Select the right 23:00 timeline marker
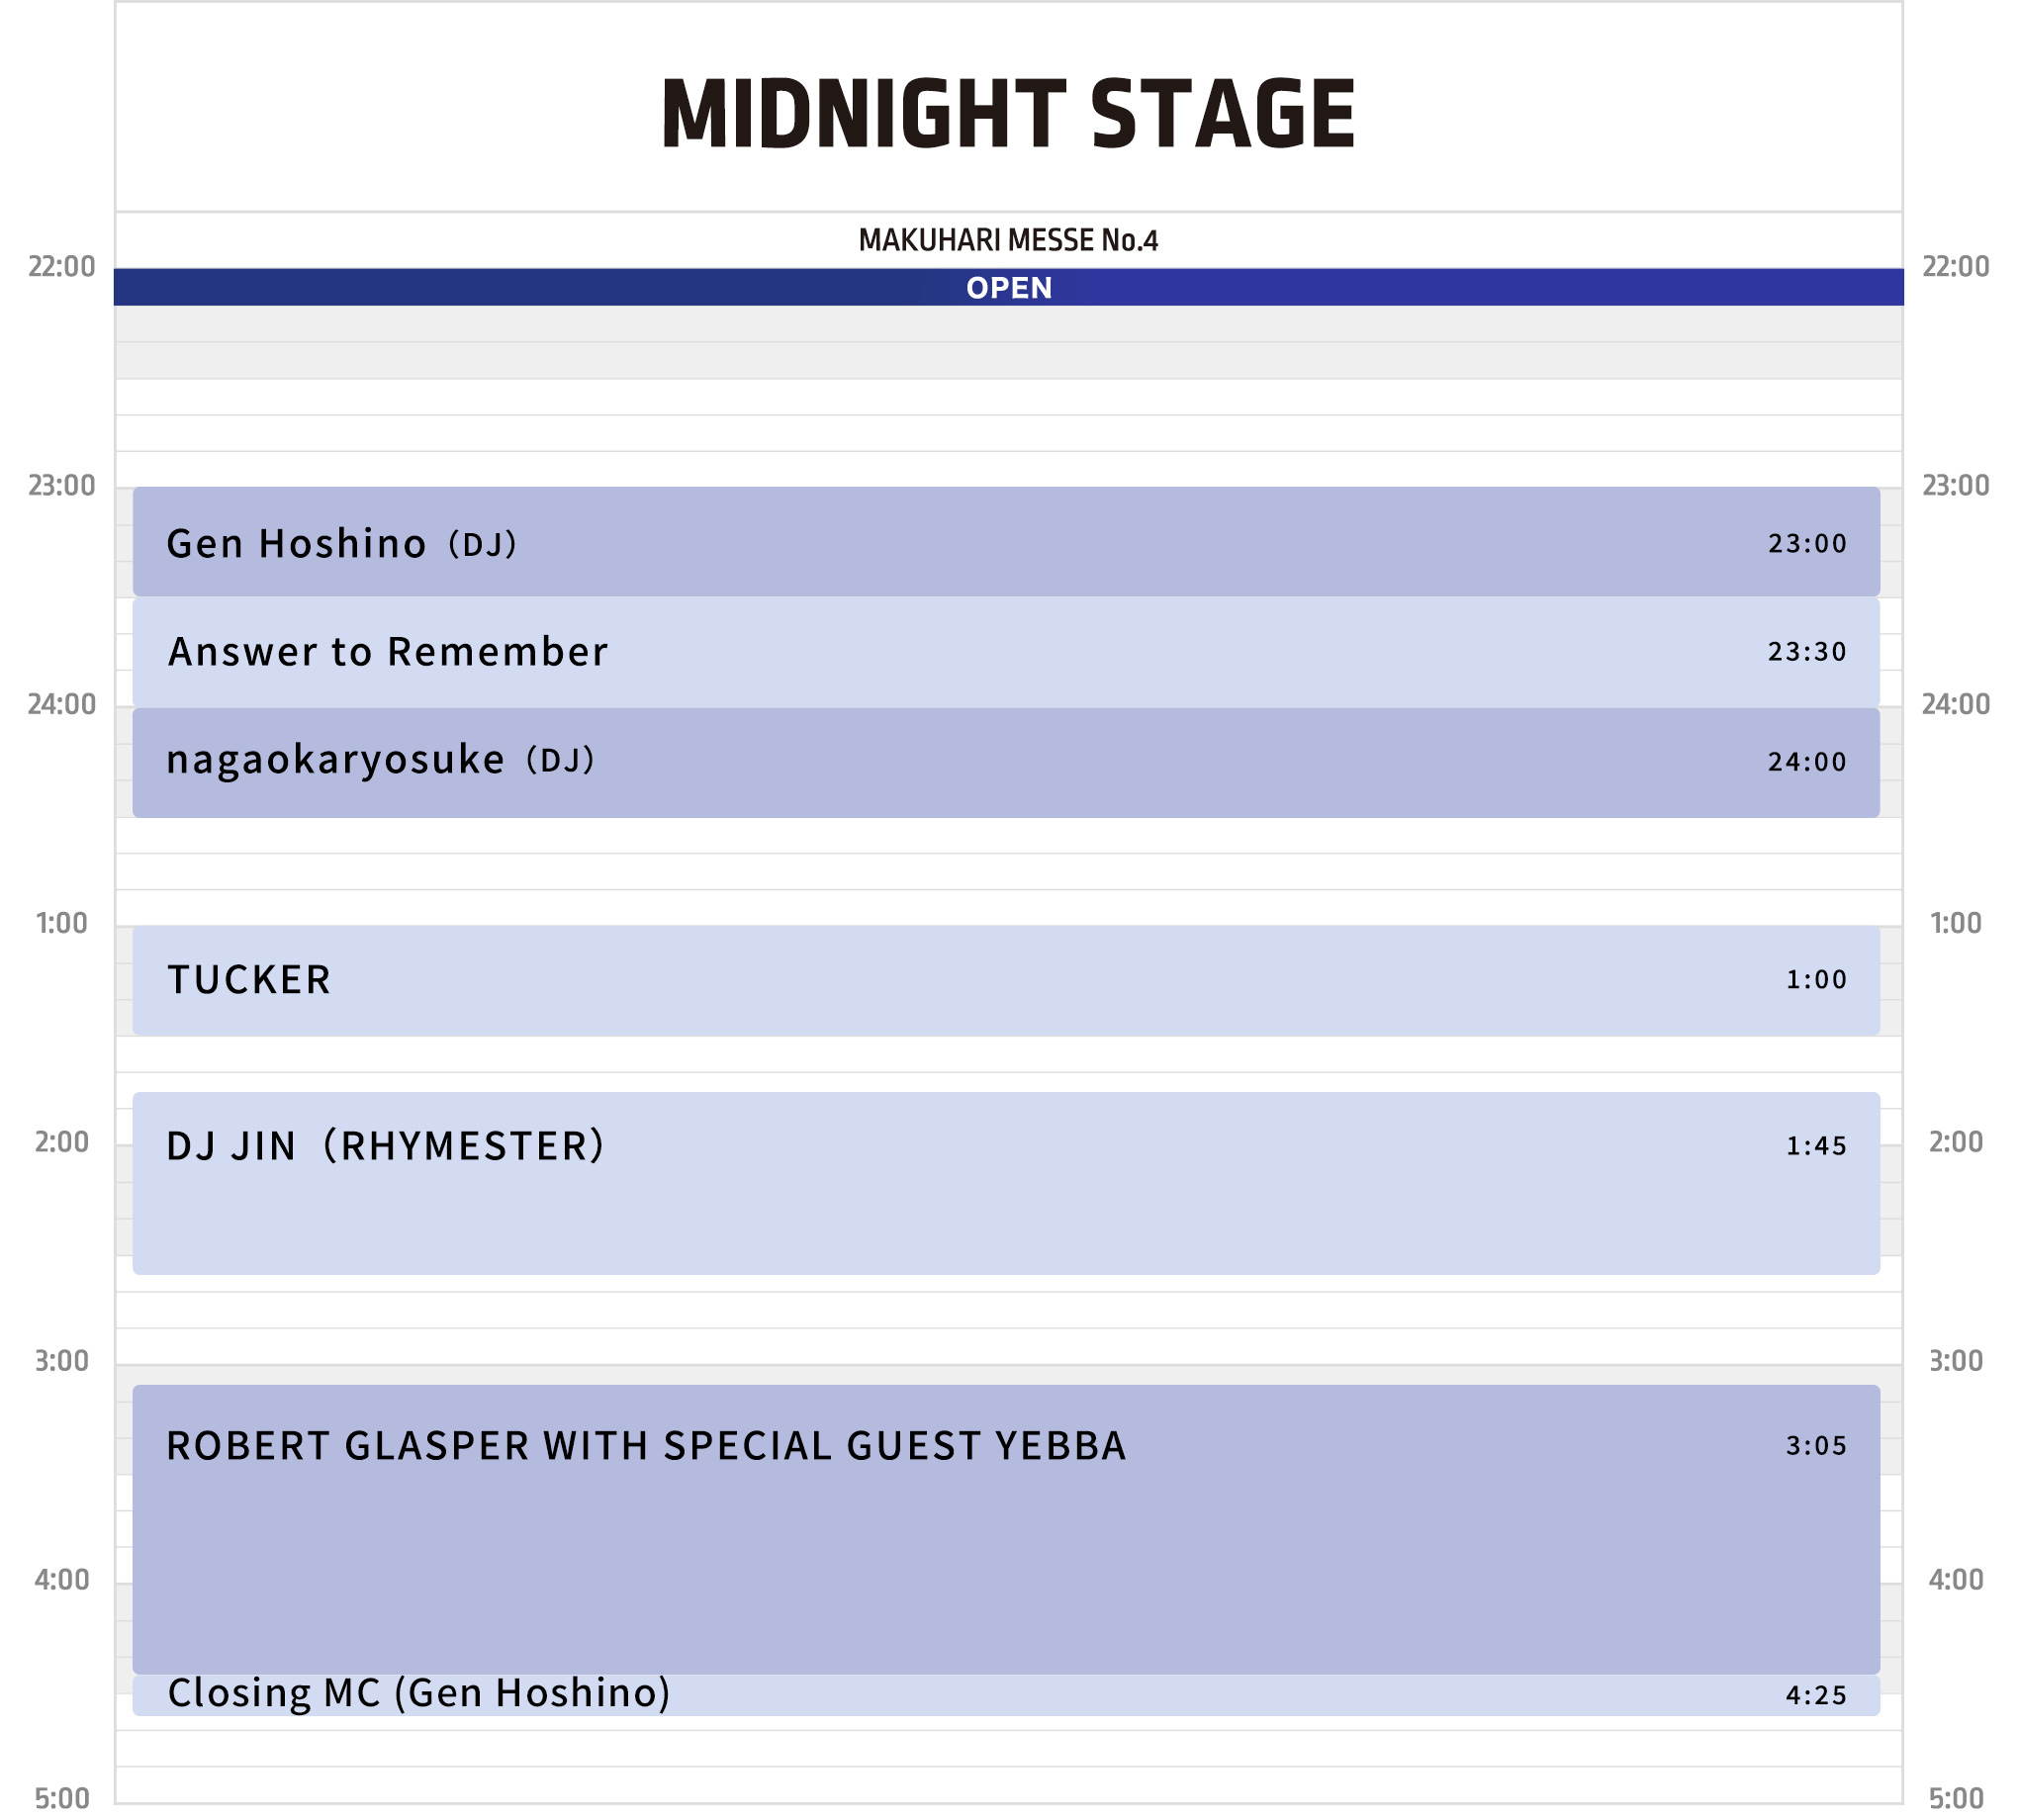2018x1820 pixels. [x=1955, y=485]
